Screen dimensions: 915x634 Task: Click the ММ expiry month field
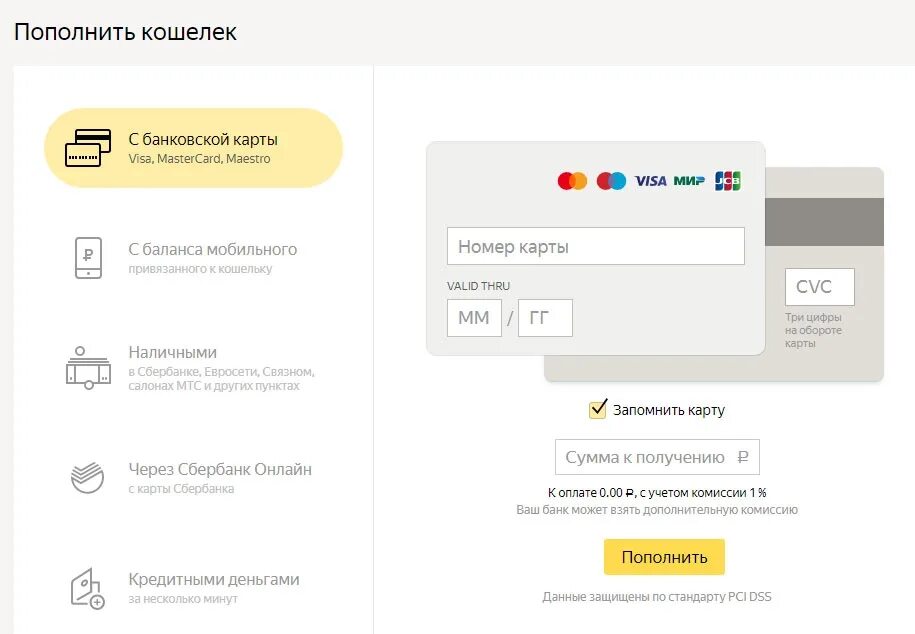click(474, 318)
